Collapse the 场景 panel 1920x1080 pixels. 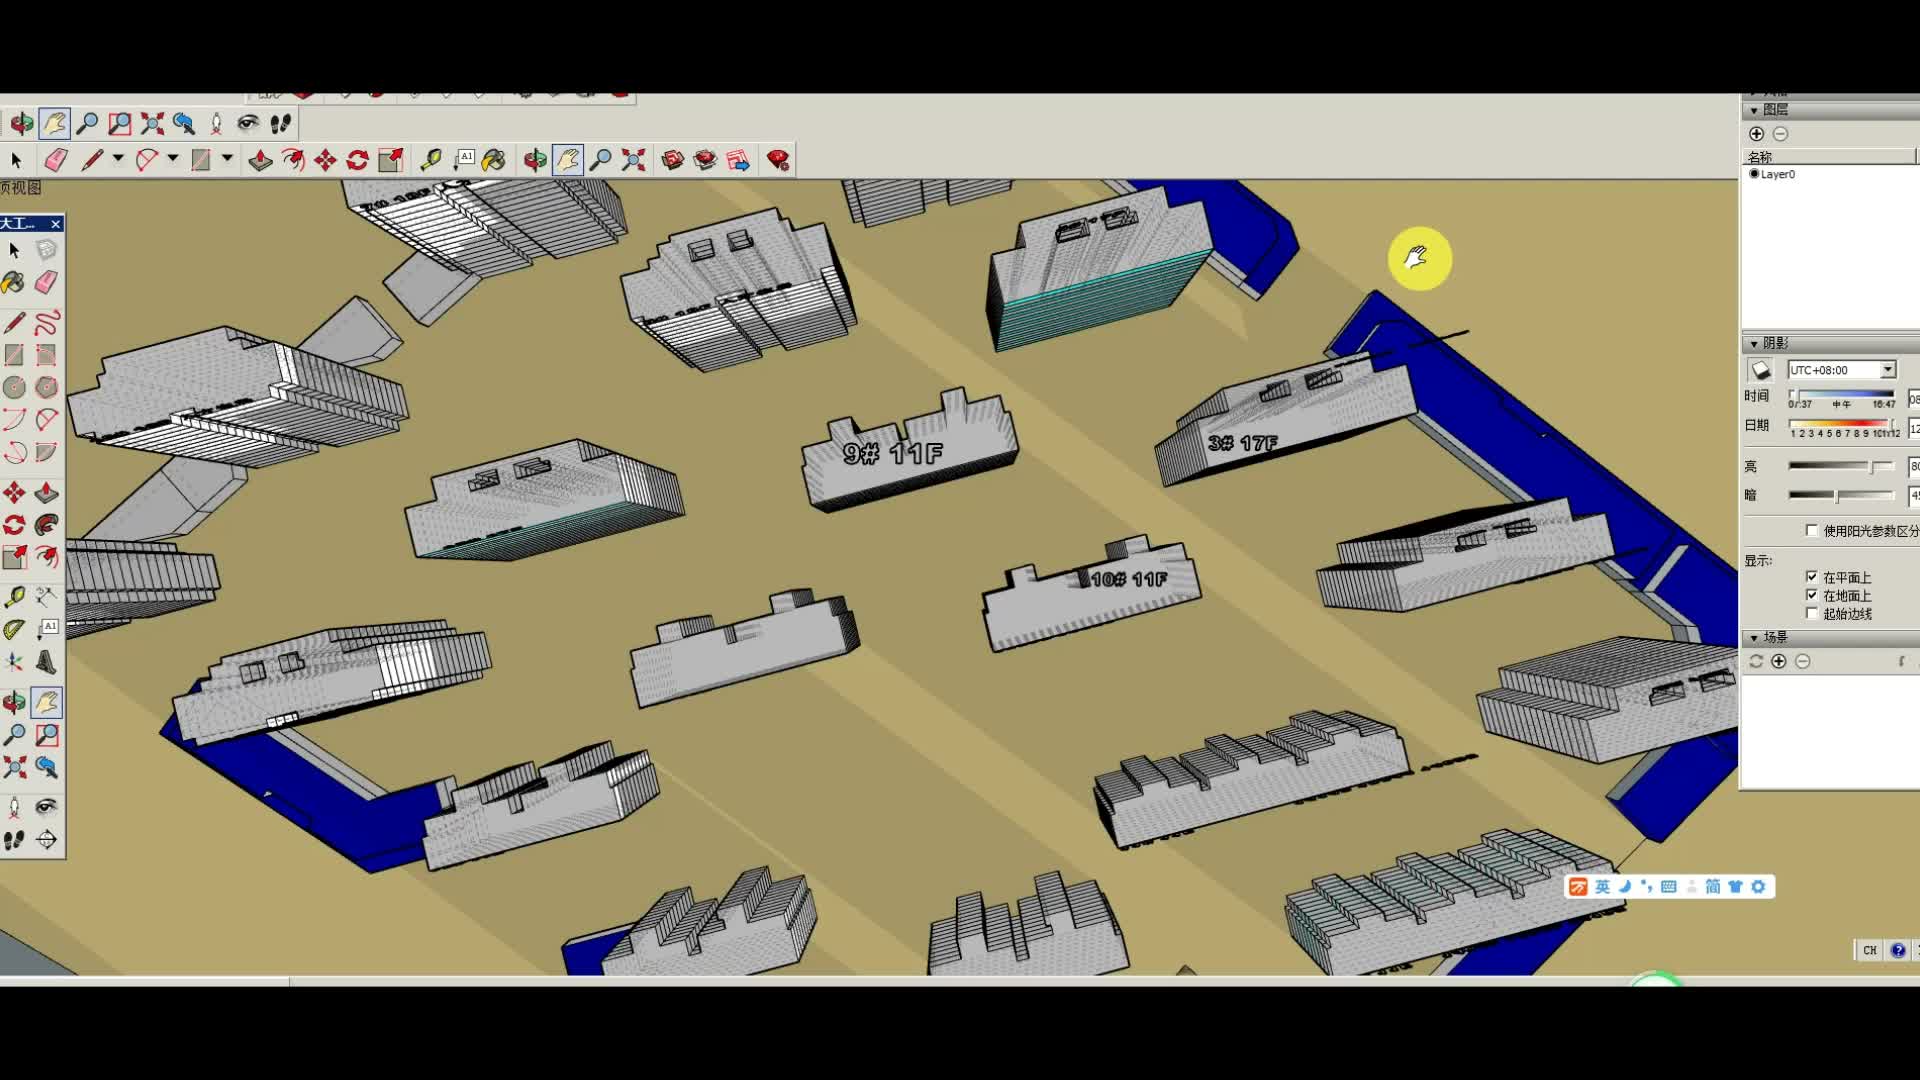pos(1754,637)
